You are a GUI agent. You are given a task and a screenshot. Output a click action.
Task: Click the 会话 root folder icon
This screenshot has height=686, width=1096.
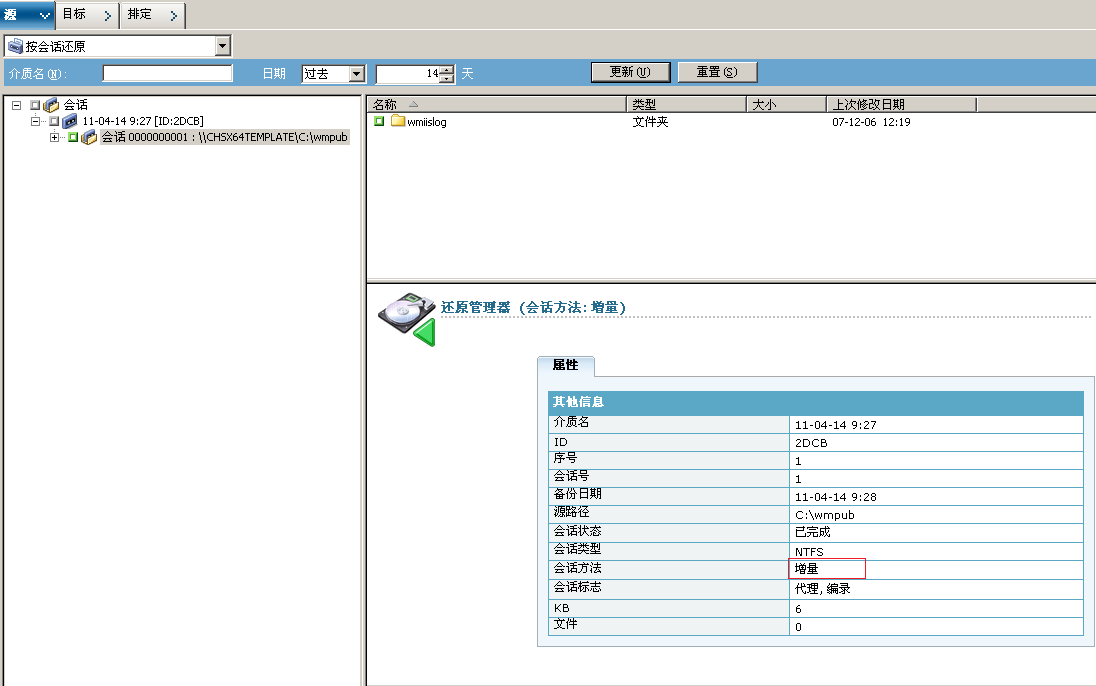pyautogui.click(x=51, y=105)
